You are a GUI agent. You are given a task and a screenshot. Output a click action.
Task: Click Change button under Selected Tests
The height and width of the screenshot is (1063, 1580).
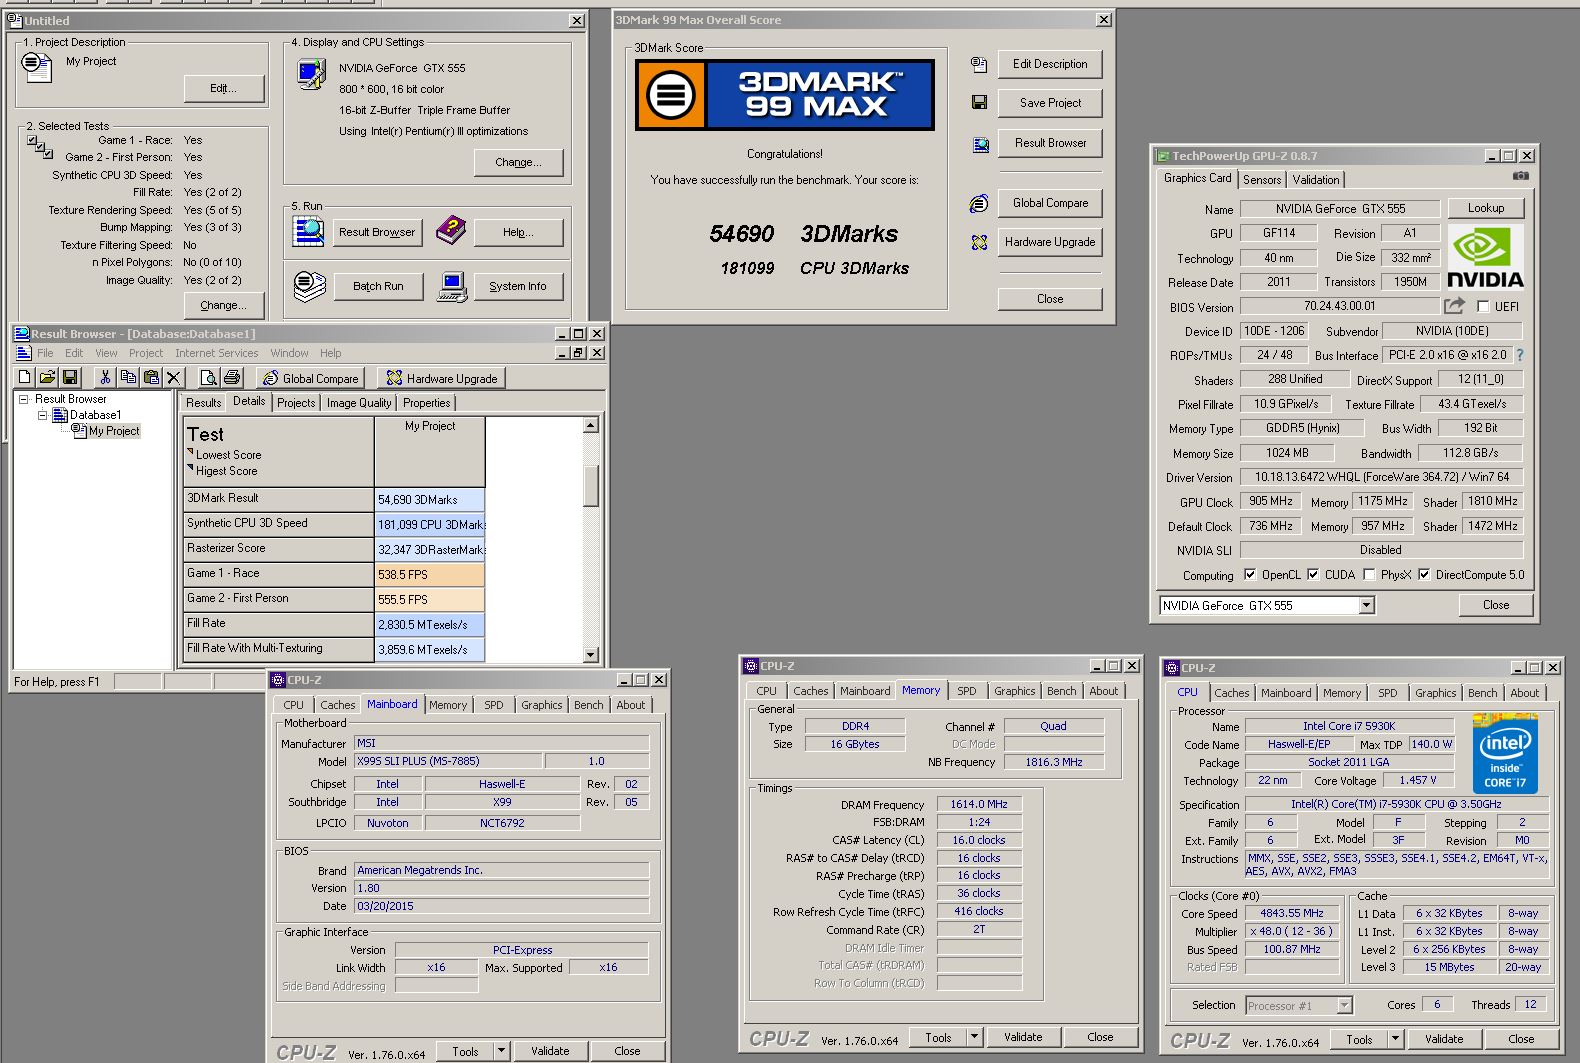(224, 305)
